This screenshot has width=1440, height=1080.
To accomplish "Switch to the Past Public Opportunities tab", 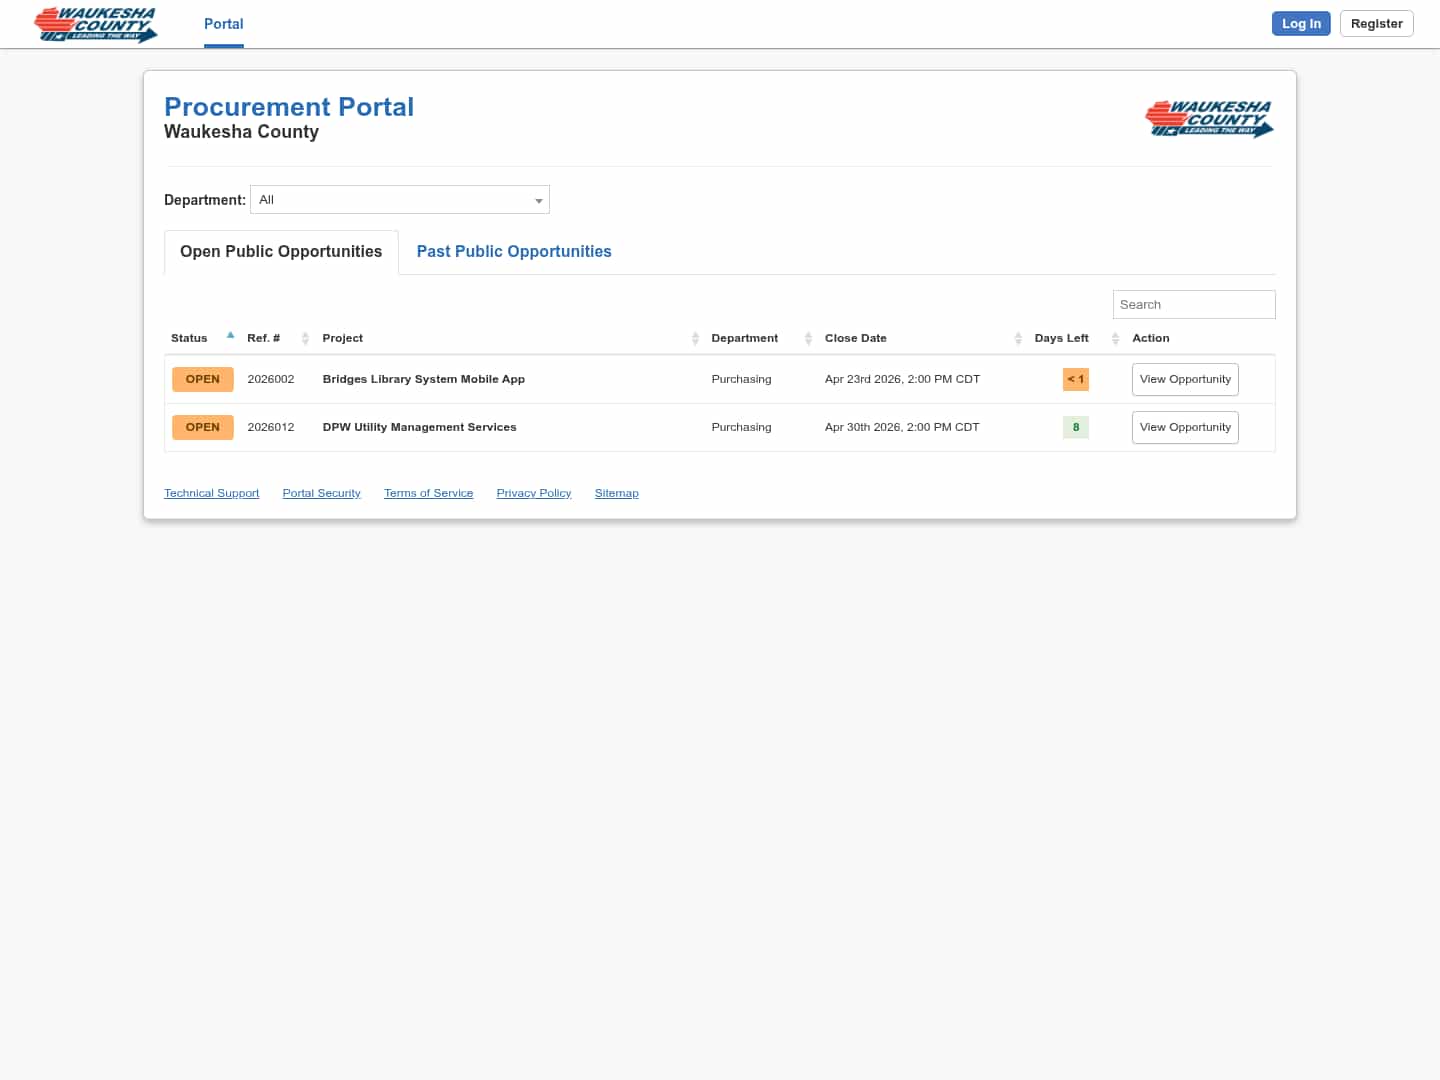I will click(x=513, y=251).
